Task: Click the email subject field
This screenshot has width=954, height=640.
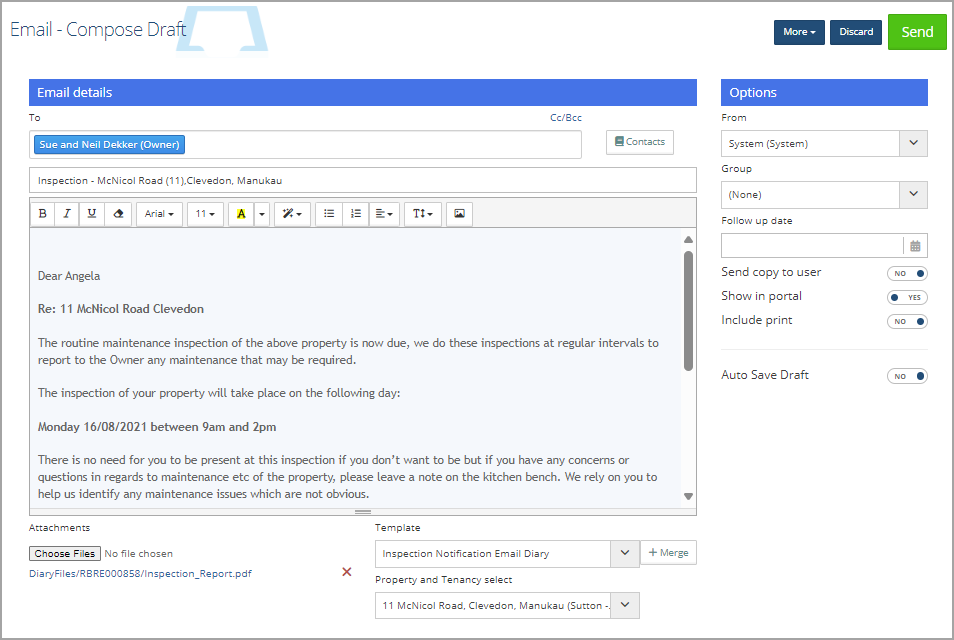Action: pos(363,180)
